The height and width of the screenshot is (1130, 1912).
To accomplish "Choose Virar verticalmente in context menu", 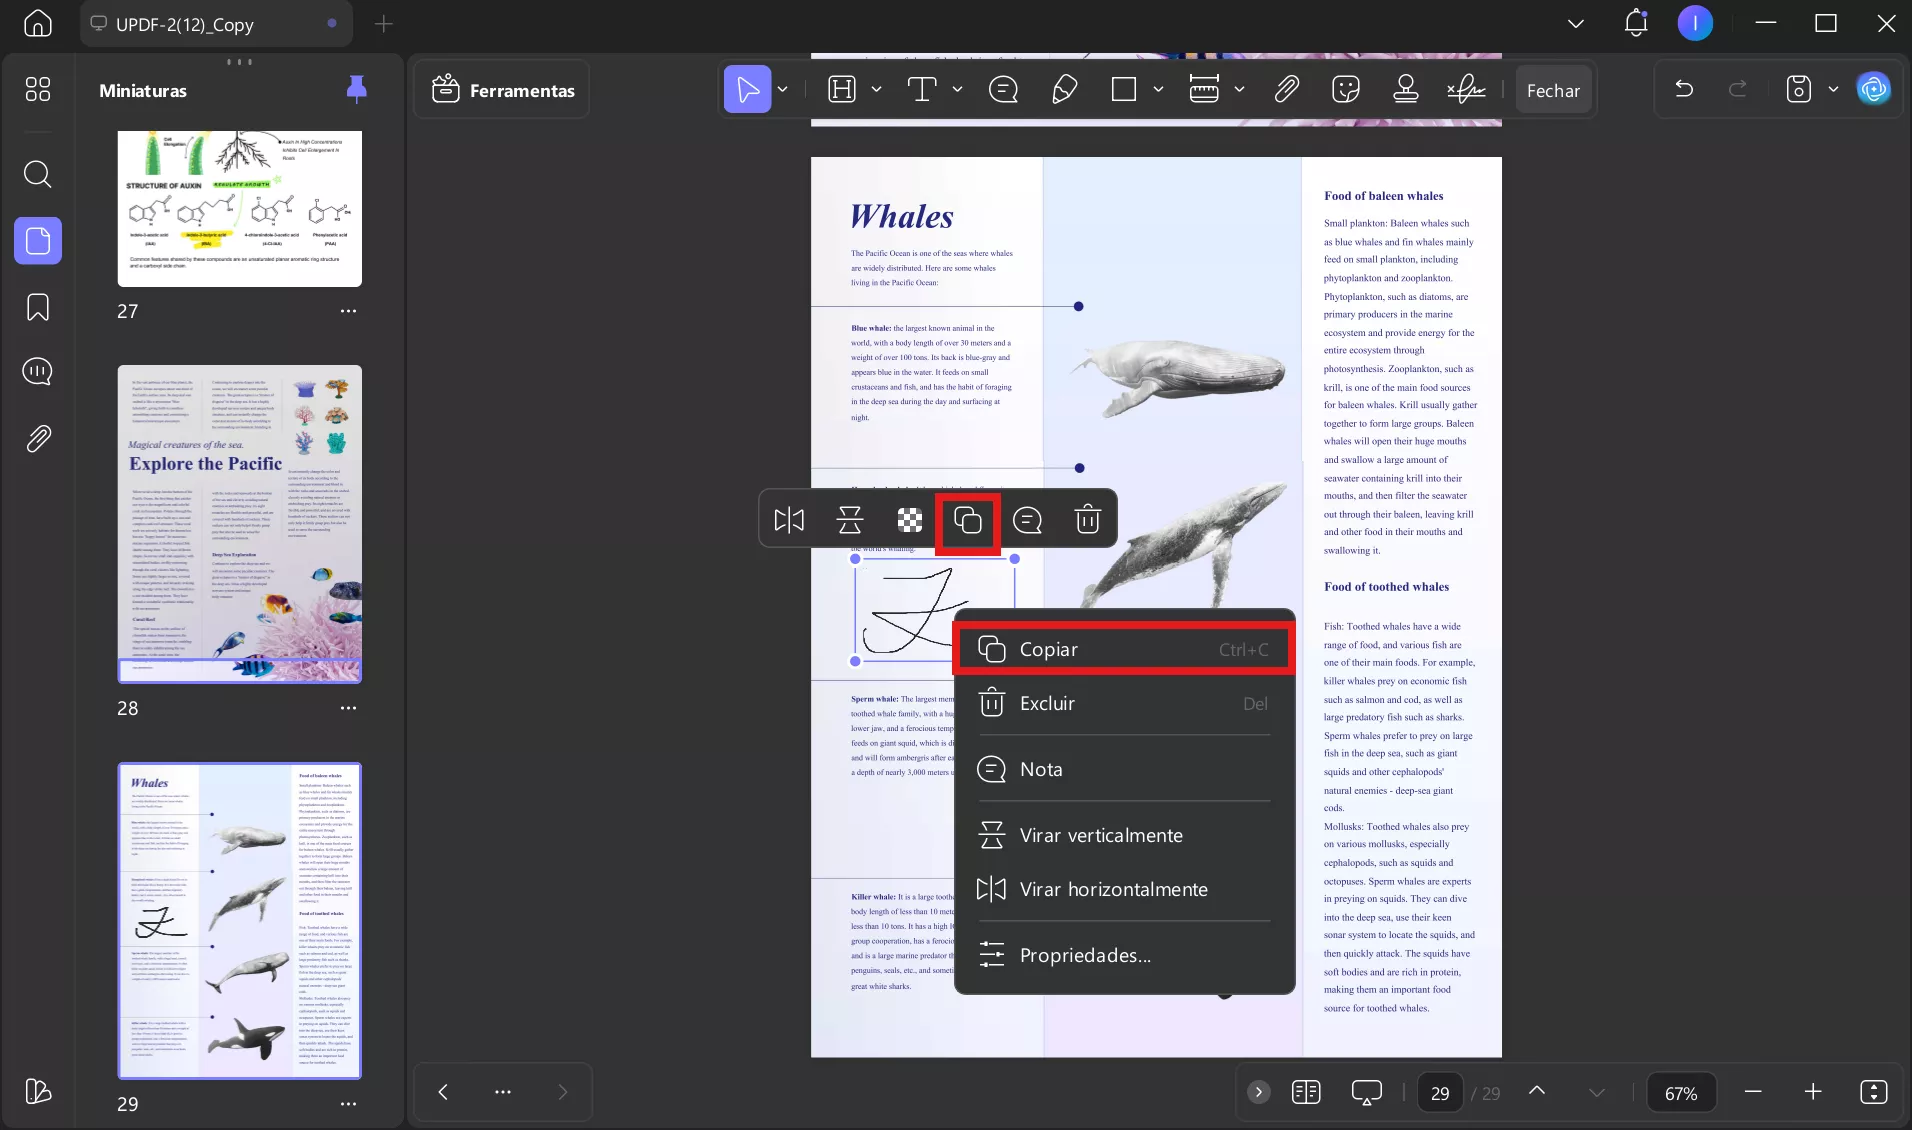I will 1100,834.
